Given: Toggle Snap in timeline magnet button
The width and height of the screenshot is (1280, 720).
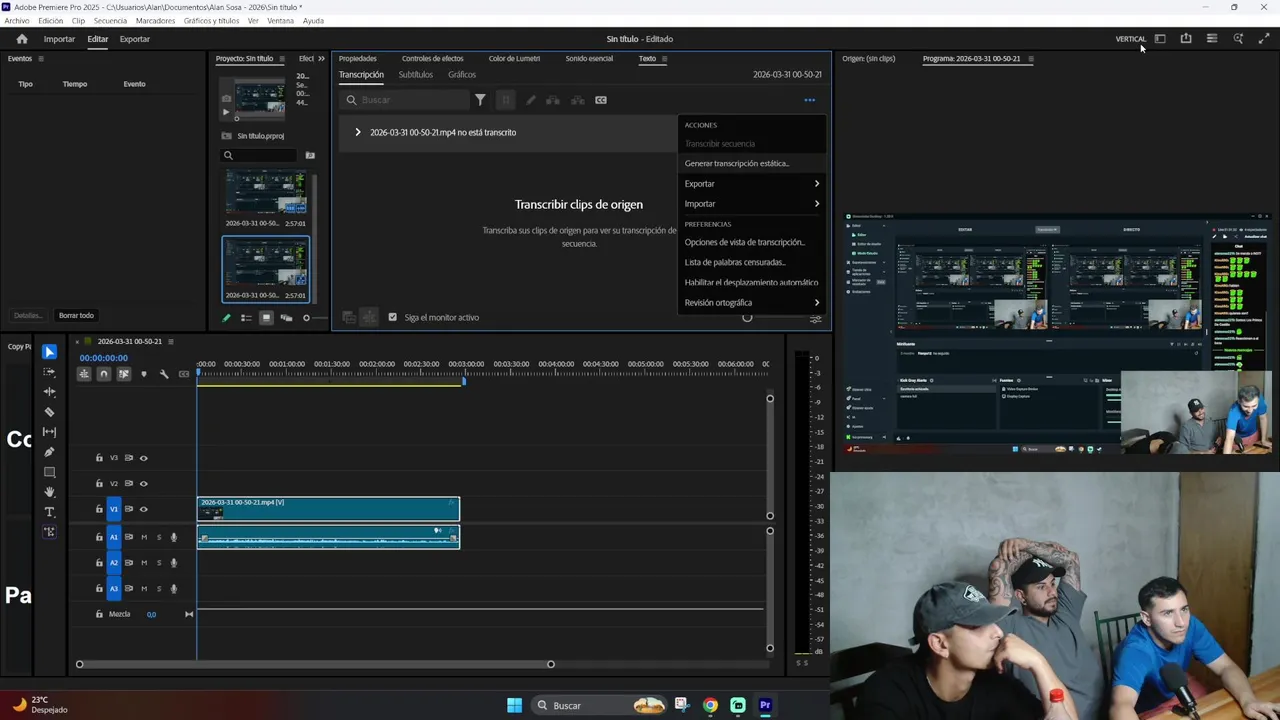Looking at the screenshot, I should pos(104,374).
